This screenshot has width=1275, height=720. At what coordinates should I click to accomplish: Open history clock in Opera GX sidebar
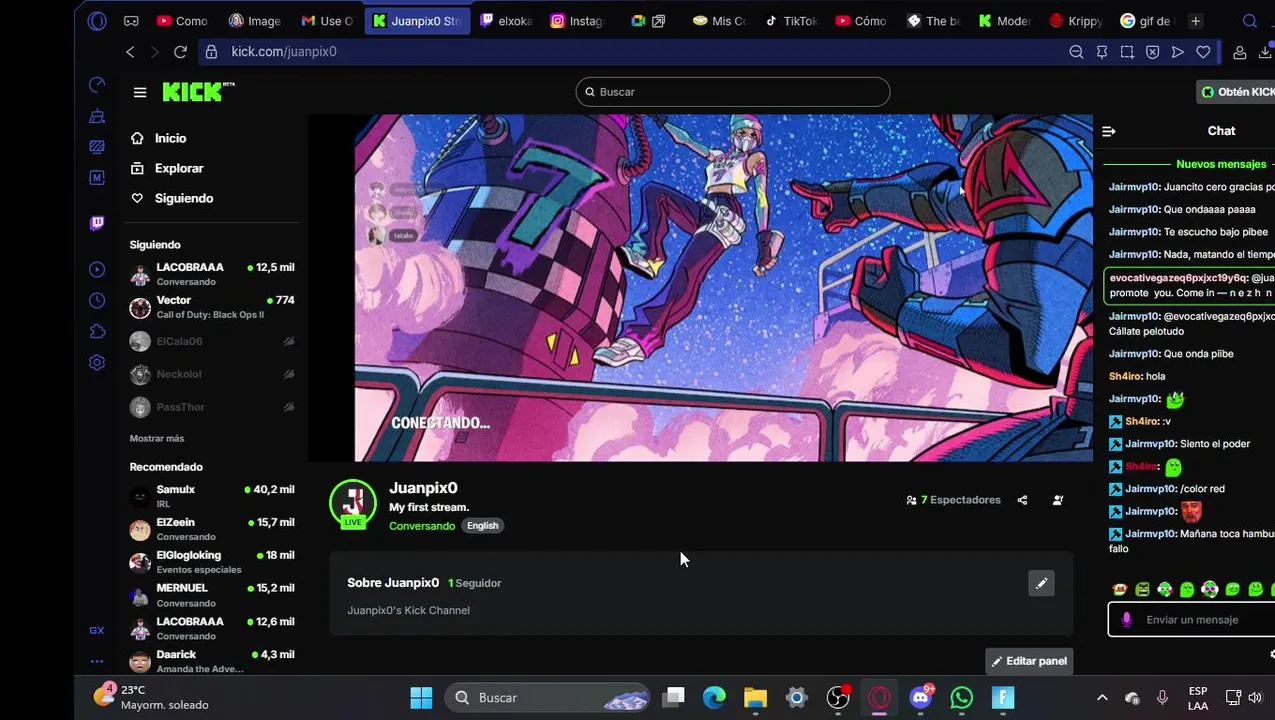pyautogui.click(x=97, y=300)
